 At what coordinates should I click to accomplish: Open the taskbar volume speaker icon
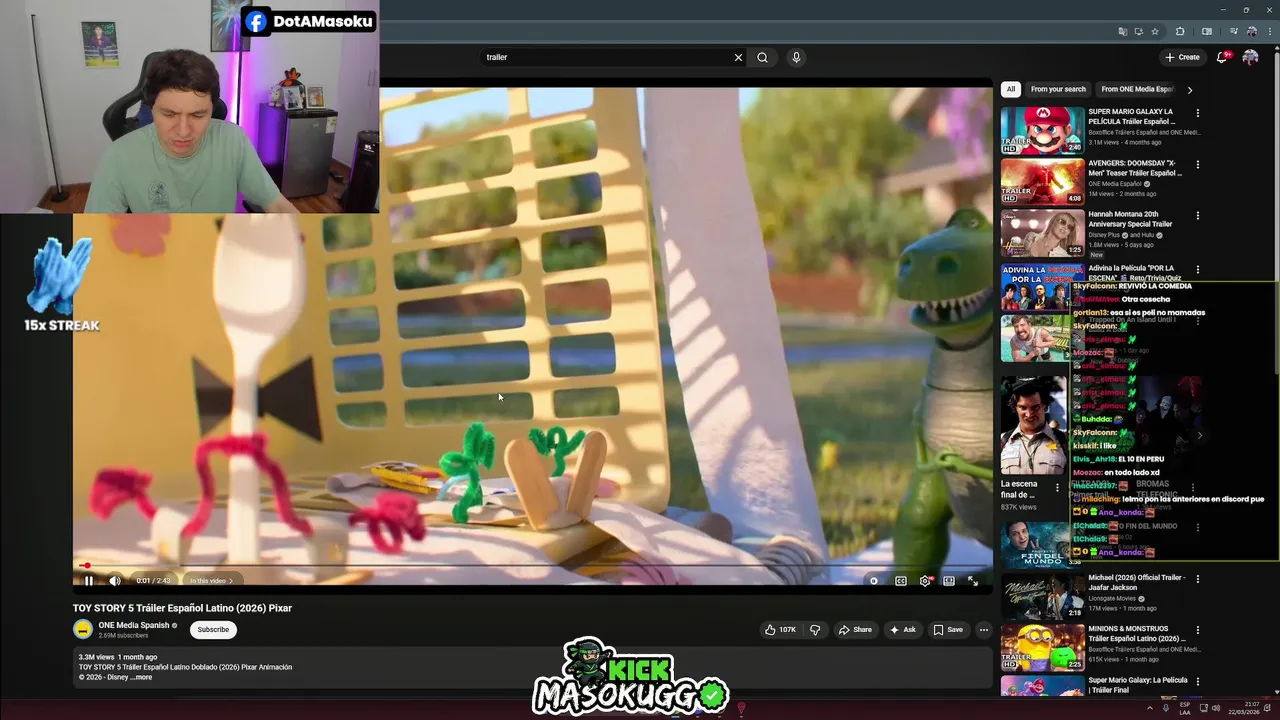tap(1216, 708)
